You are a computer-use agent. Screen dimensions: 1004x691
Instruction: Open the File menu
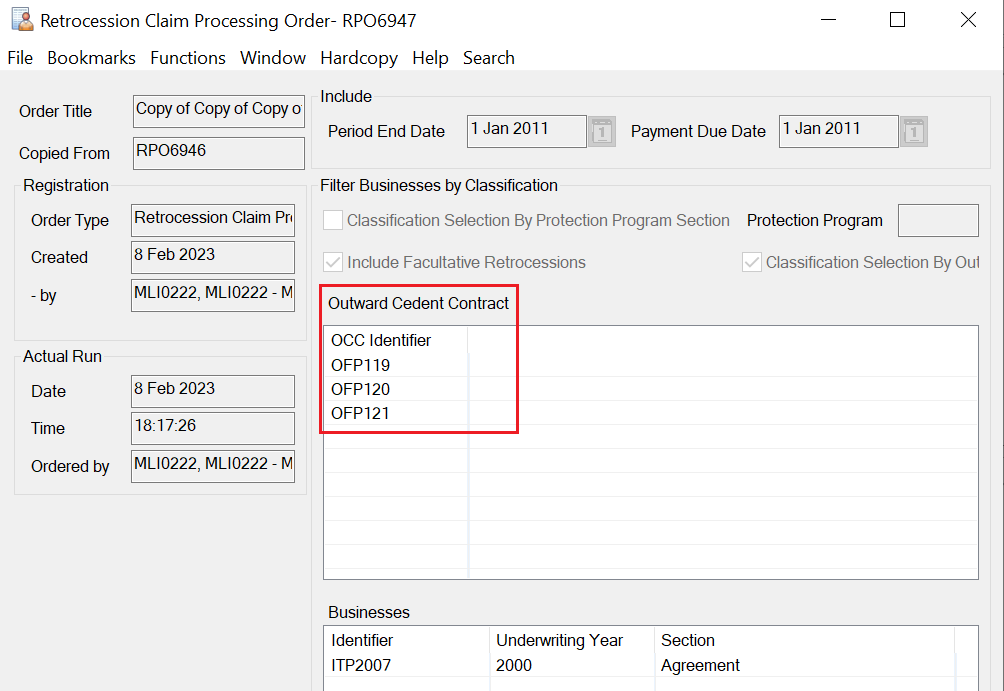click(20, 58)
